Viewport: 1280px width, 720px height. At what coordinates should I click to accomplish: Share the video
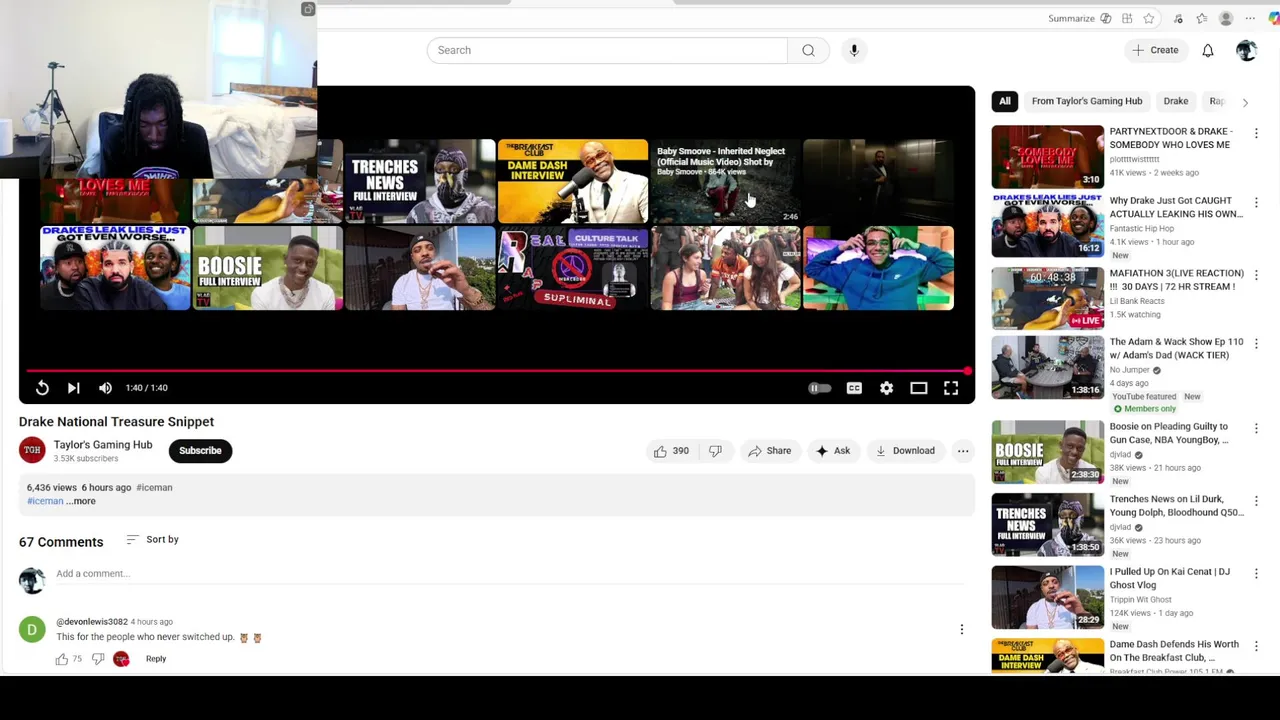click(x=770, y=451)
